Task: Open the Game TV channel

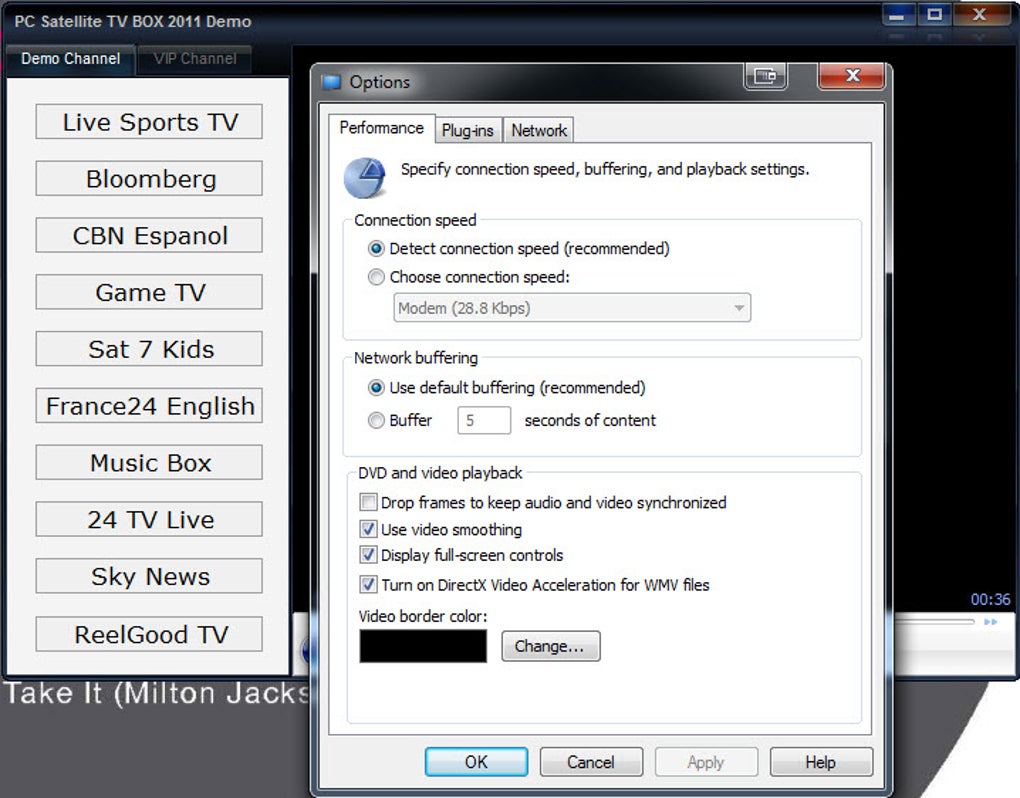Action: pos(149,292)
